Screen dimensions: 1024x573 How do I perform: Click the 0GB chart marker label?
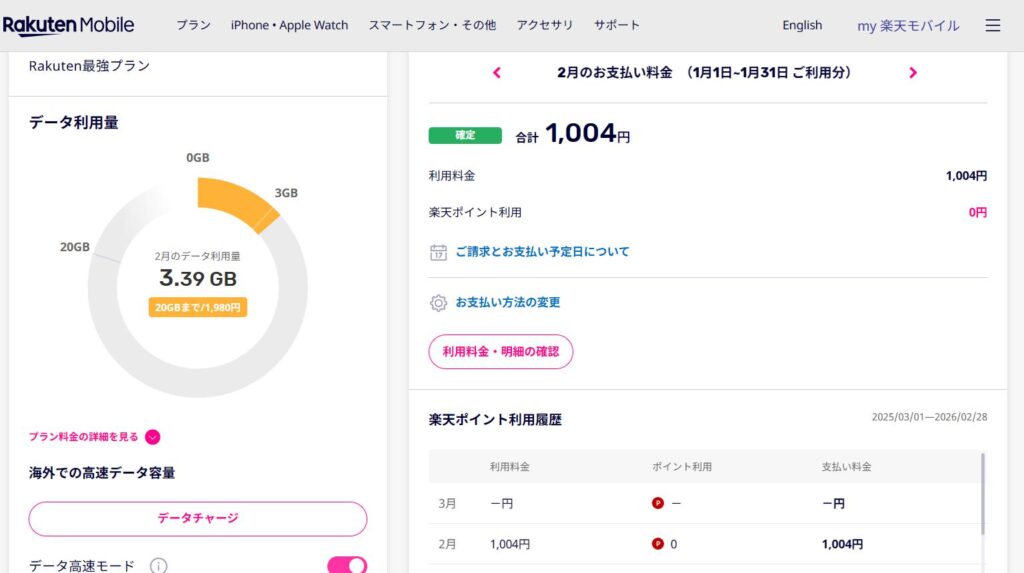[x=198, y=157]
